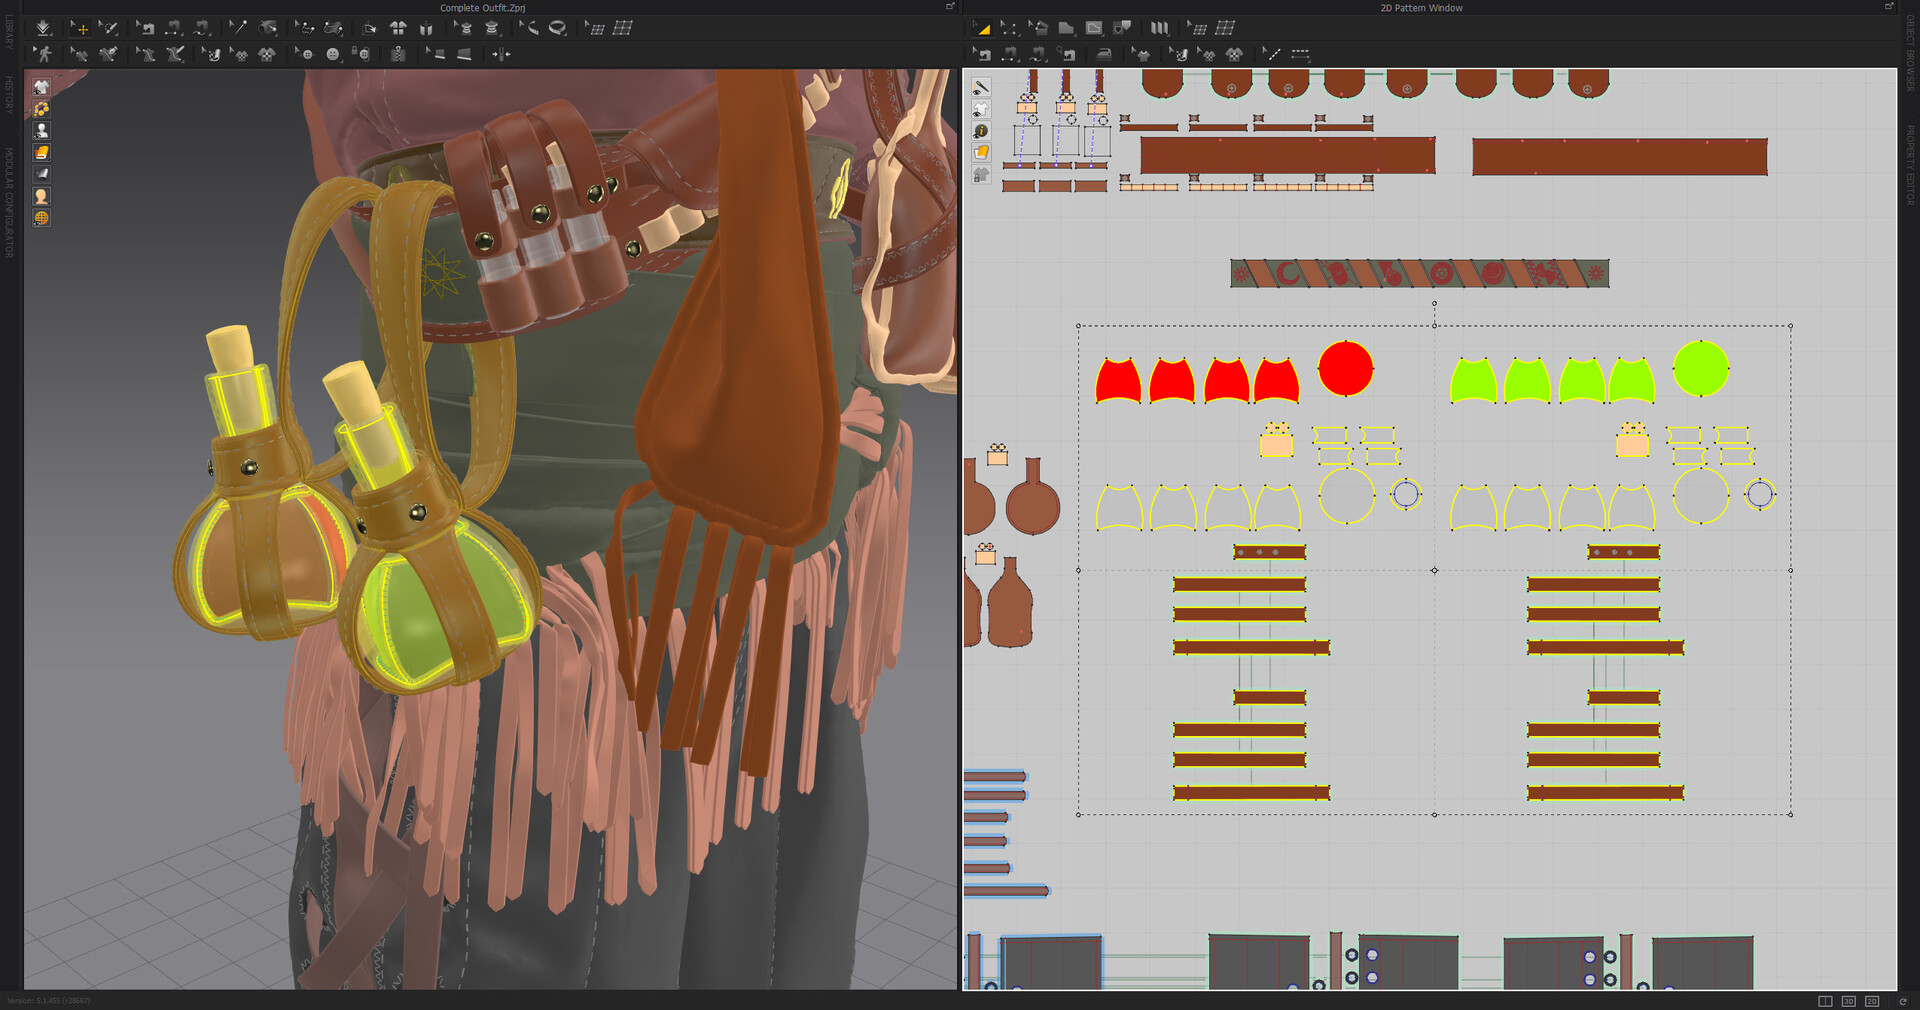The height and width of the screenshot is (1010, 1920).
Task: Toggle garment display in 3D viewport sidebar
Action: pos(41,87)
